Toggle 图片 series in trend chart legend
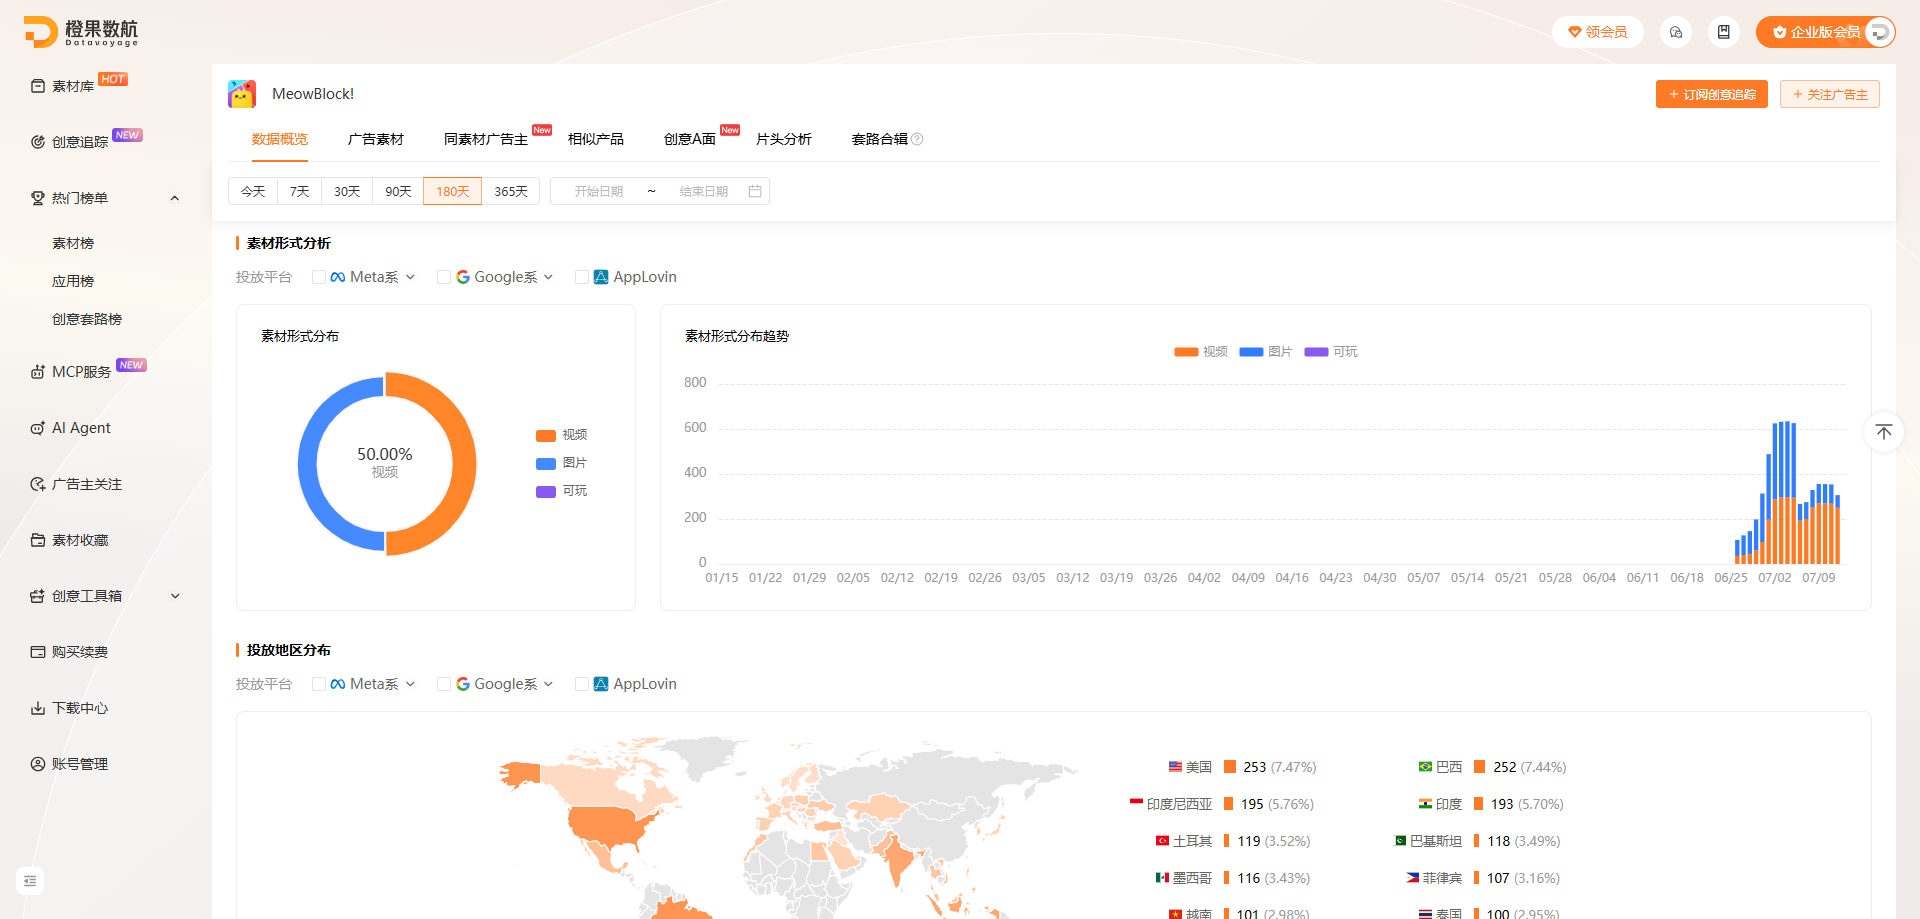Image resolution: width=1920 pixels, height=919 pixels. pos(1266,352)
